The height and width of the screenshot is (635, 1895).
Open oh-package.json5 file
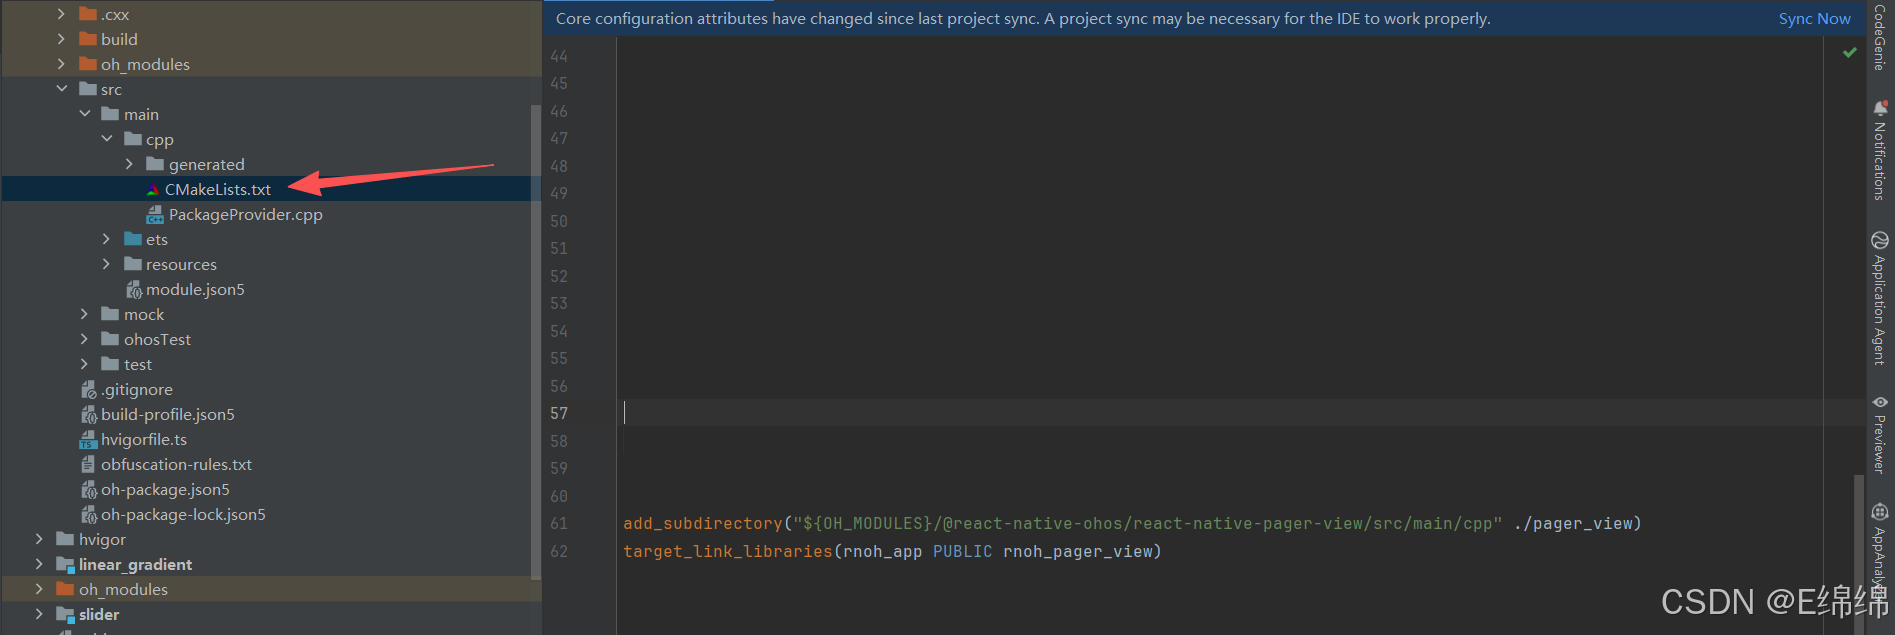pyautogui.click(x=165, y=489)
